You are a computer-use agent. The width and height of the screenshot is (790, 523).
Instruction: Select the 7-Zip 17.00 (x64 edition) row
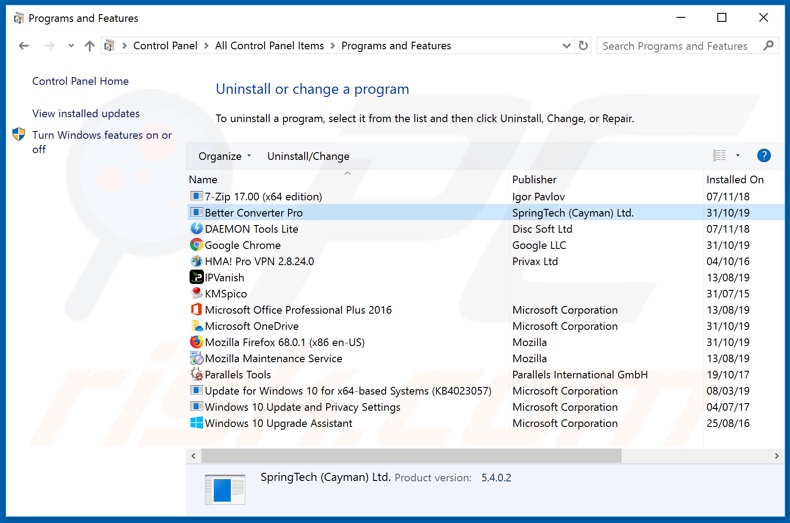click(485, 197)
